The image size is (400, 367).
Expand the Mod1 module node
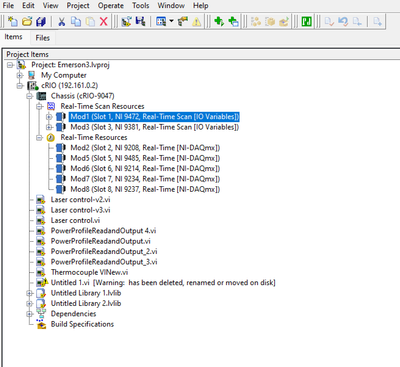[49, 117]
